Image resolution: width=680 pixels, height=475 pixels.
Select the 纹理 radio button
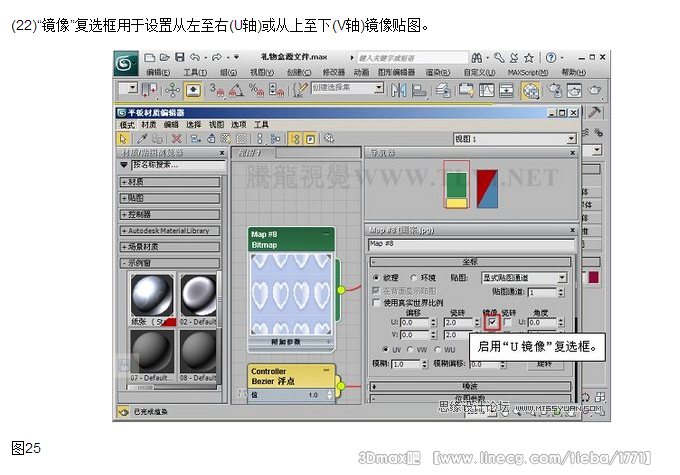click(376, 278)
